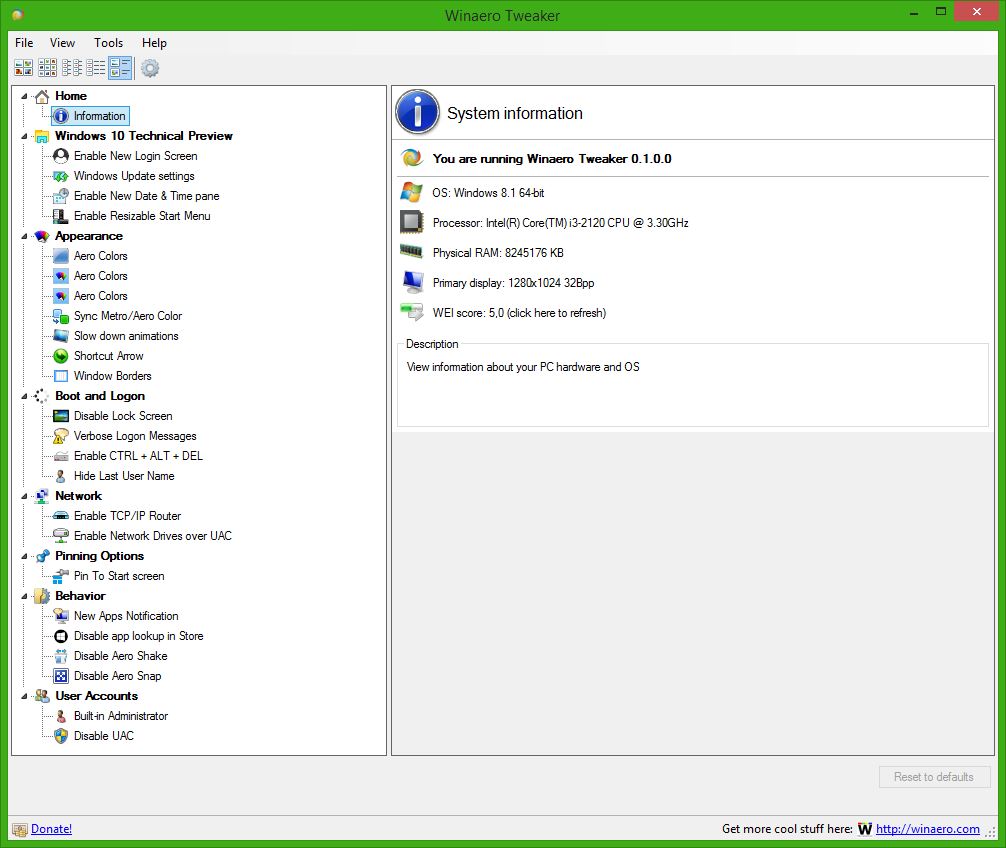
Task: Click the Reset to defaults button
Action: tap(934, 777)
